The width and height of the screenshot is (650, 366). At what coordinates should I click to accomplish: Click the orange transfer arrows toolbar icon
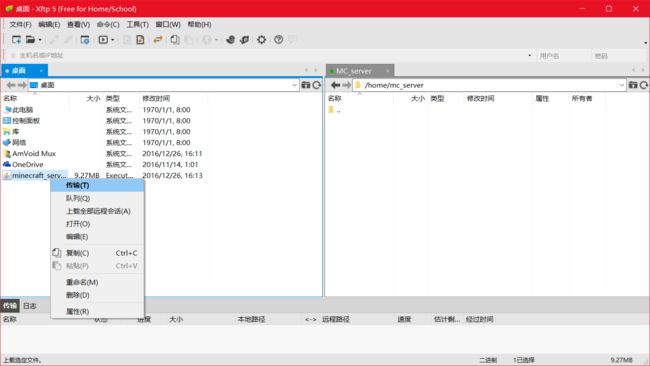coord(158,40)
